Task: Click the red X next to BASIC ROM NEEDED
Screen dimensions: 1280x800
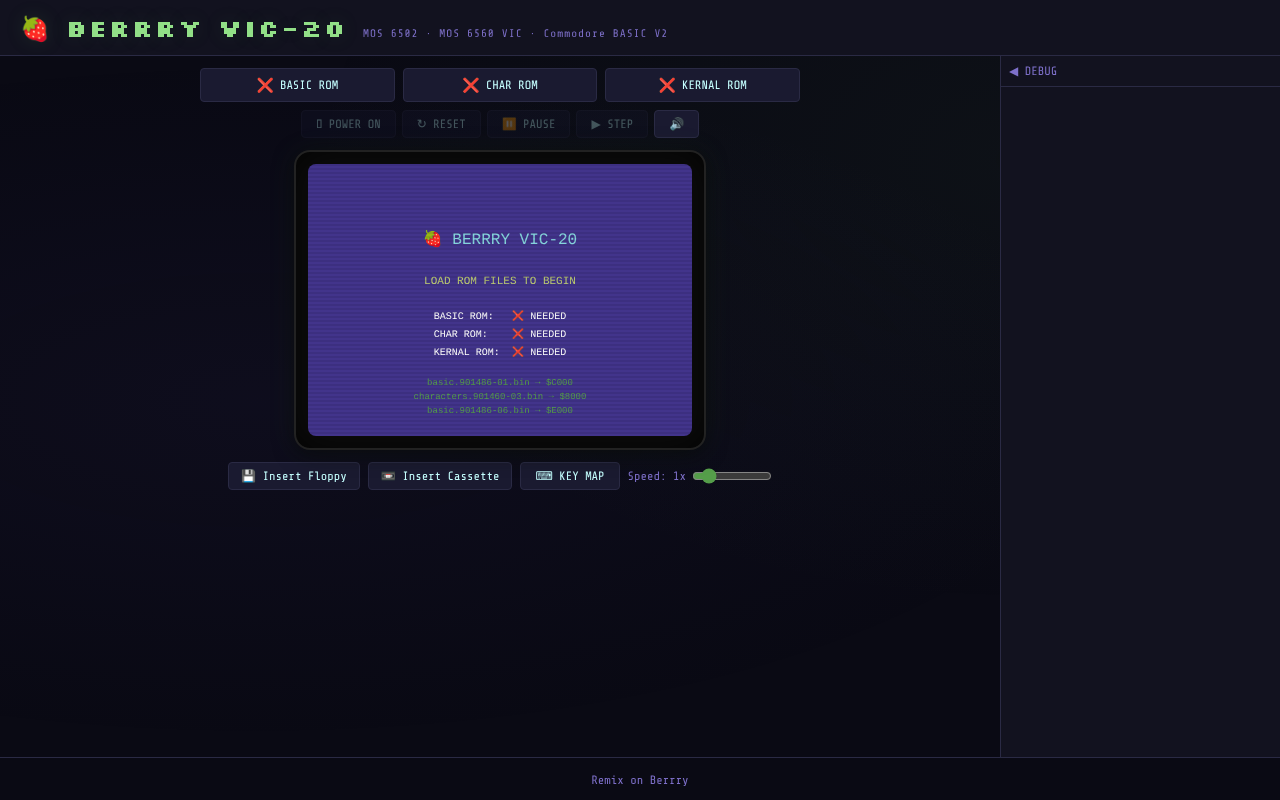Action: pos(517,315)
